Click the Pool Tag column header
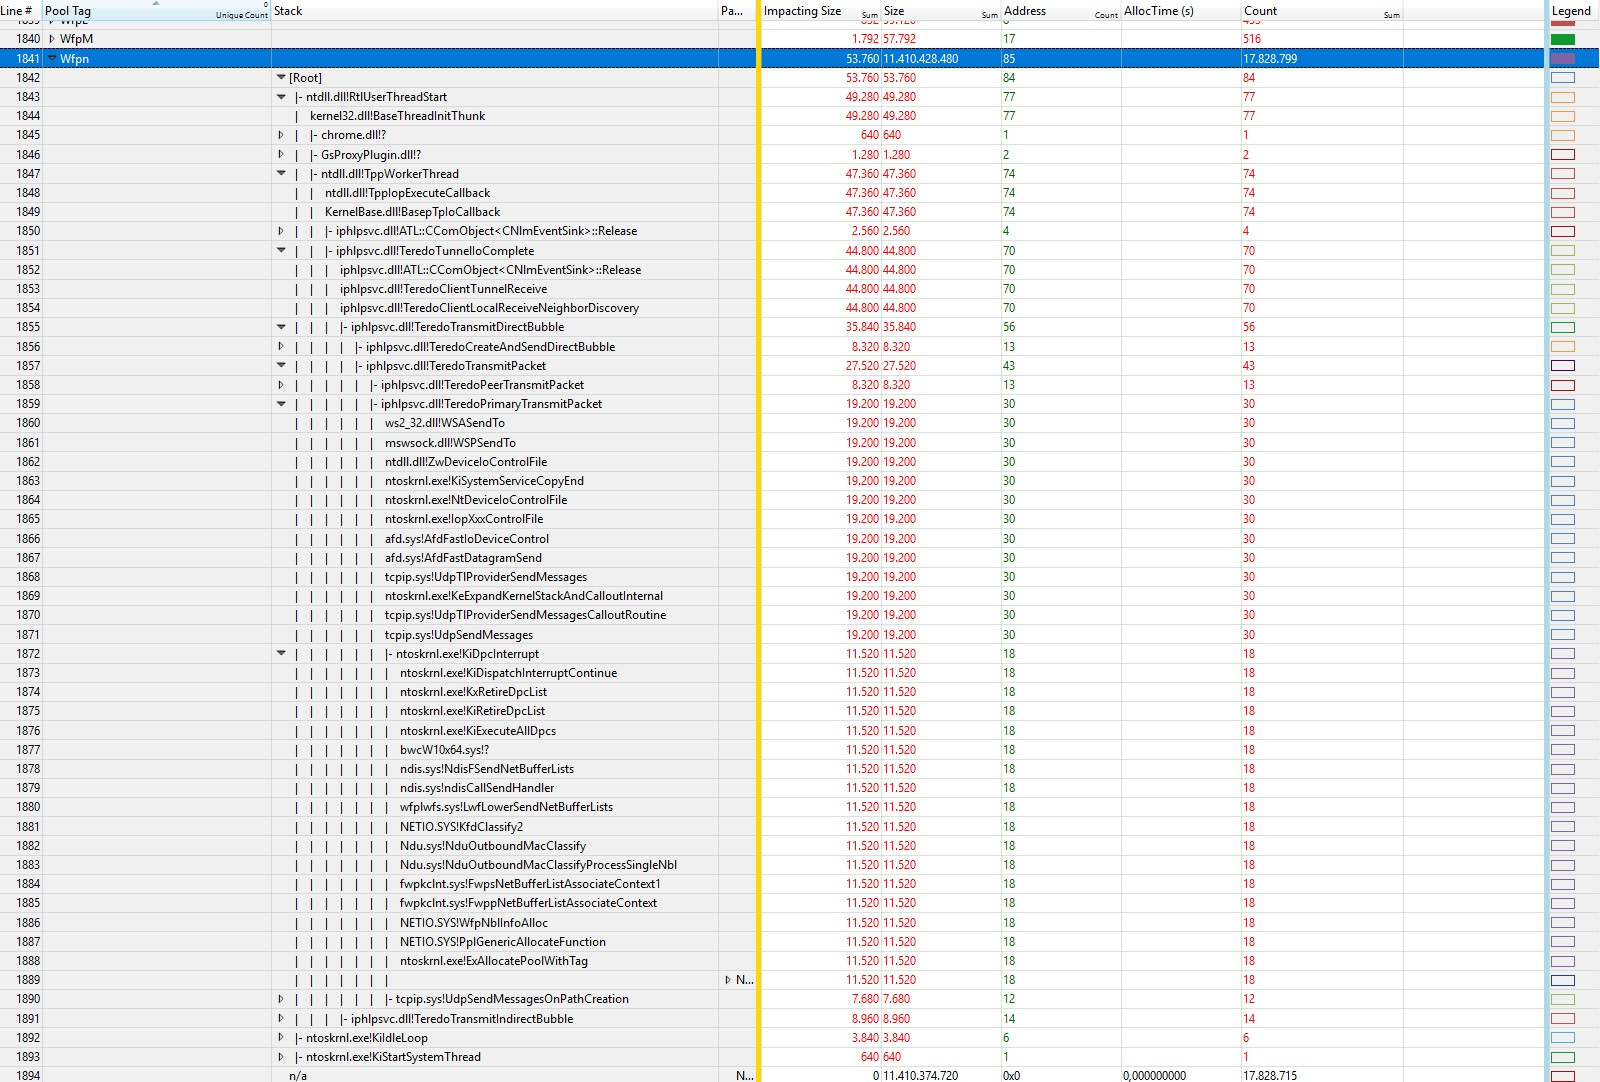This screenshot has width=1600, height=1082. click(x=66, y=11)
